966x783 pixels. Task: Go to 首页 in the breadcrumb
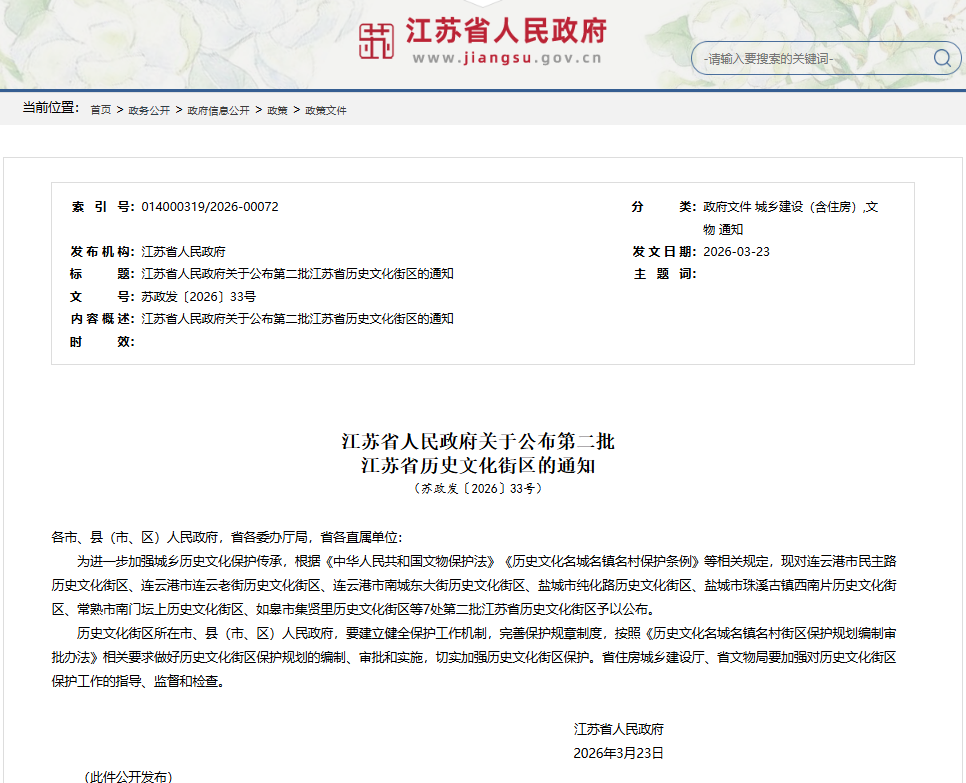(x=100, y=110)
